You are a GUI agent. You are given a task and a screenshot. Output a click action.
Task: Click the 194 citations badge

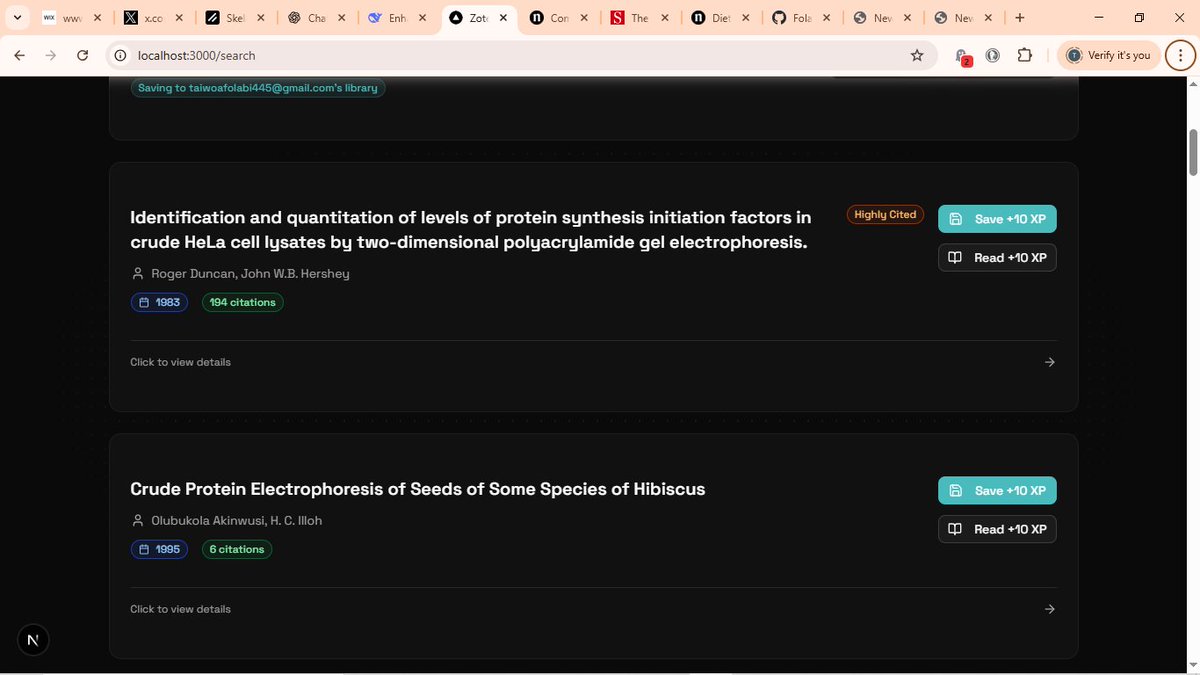243,302
